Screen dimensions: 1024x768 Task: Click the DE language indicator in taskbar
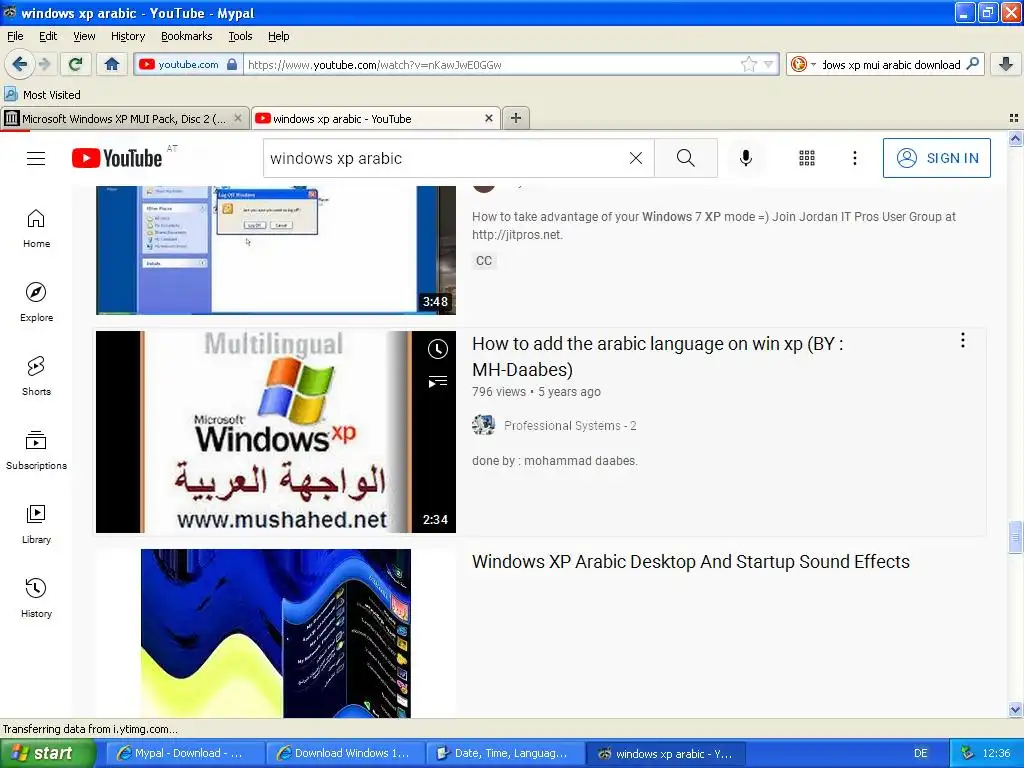pyautogui.click(x=920, y=753)
